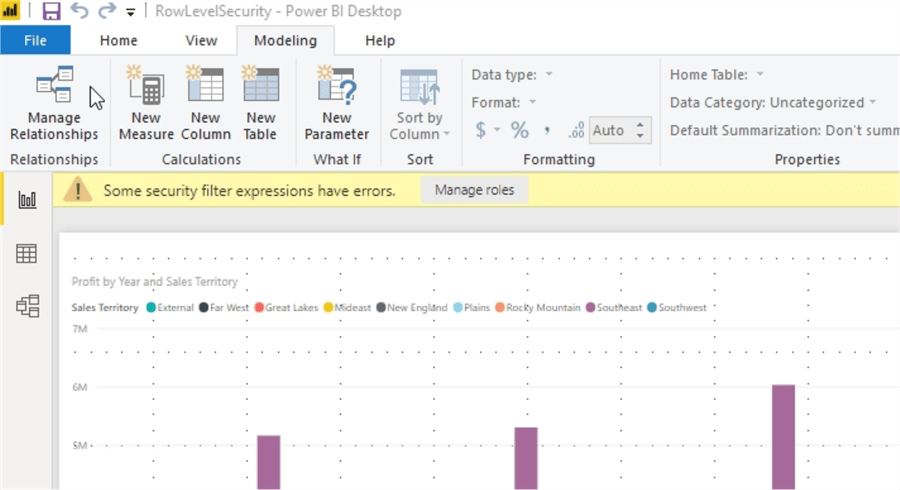
Task: Select the tallest purple Southeast bar
Action: point(783,437)
